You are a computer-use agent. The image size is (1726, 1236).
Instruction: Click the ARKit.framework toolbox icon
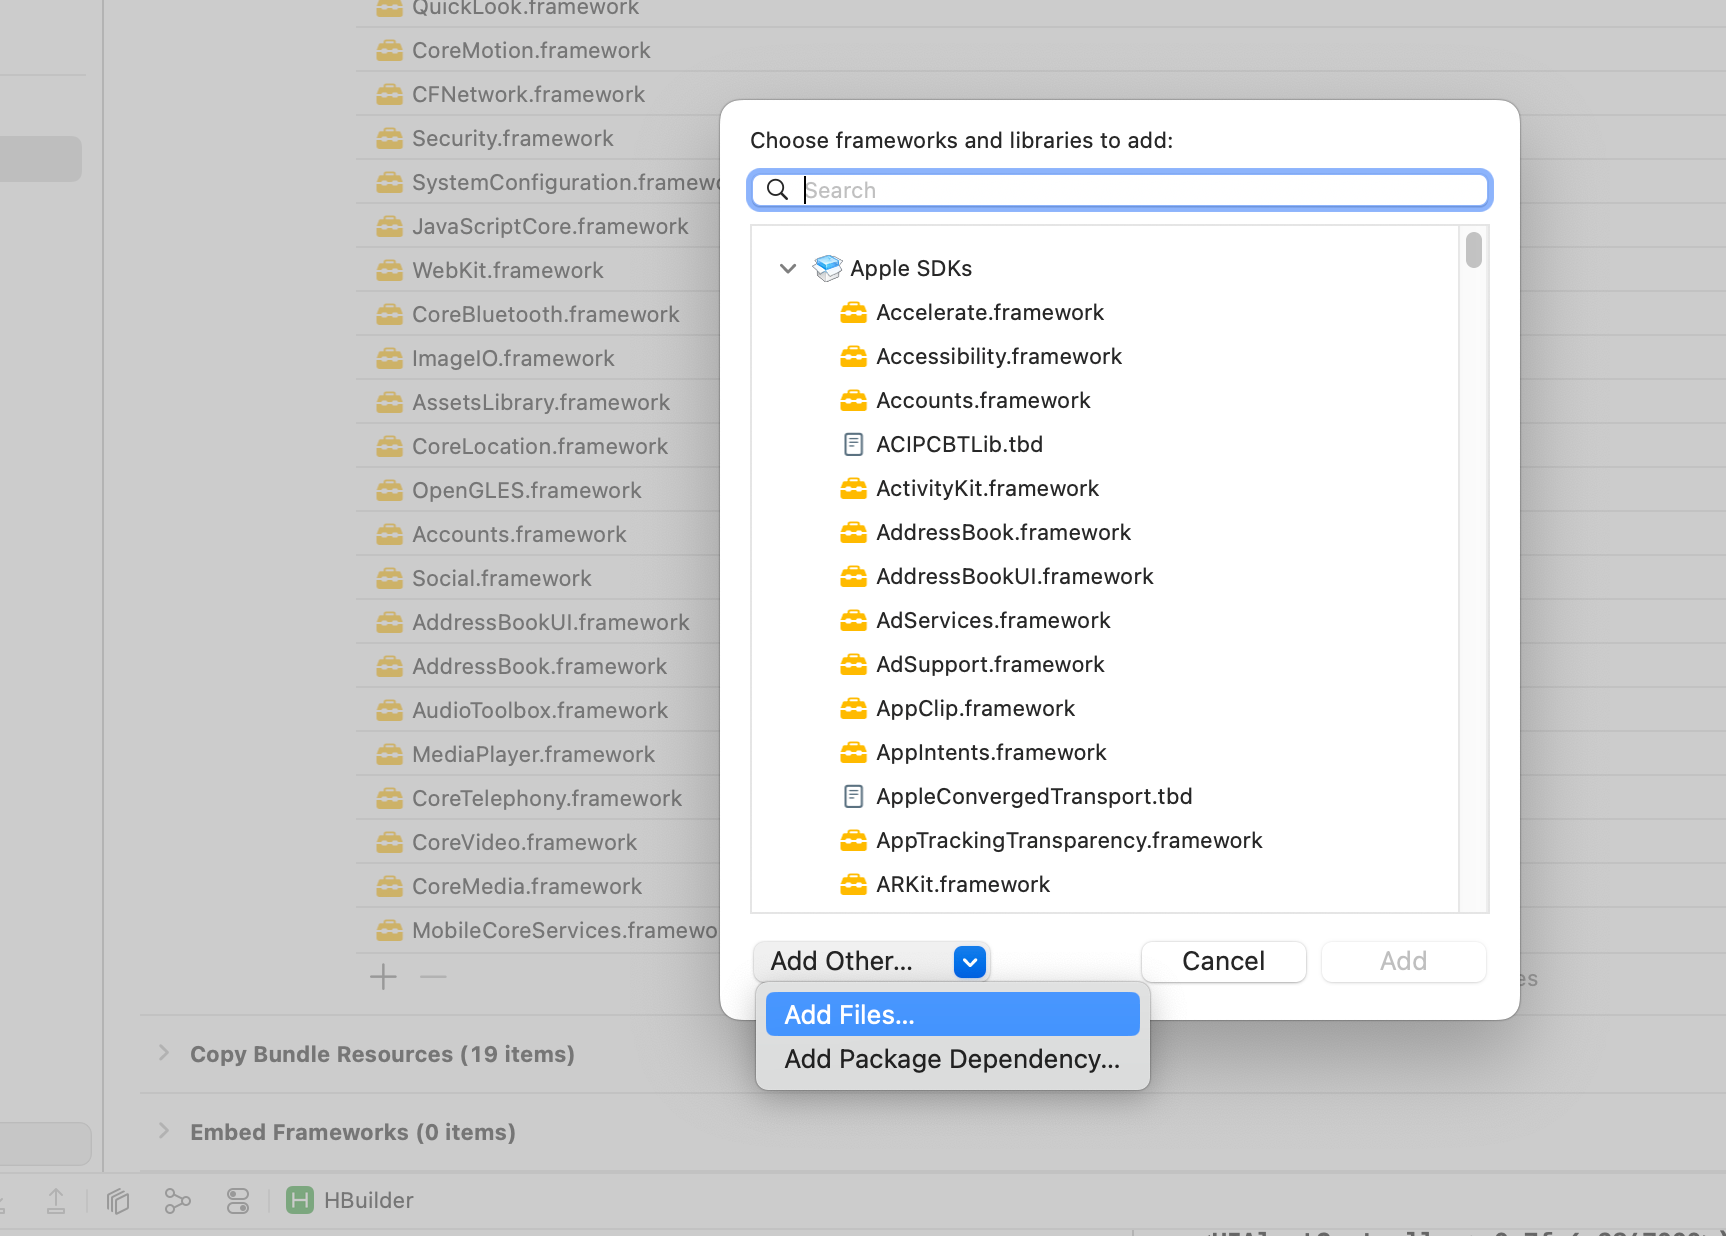click(853, 885)
